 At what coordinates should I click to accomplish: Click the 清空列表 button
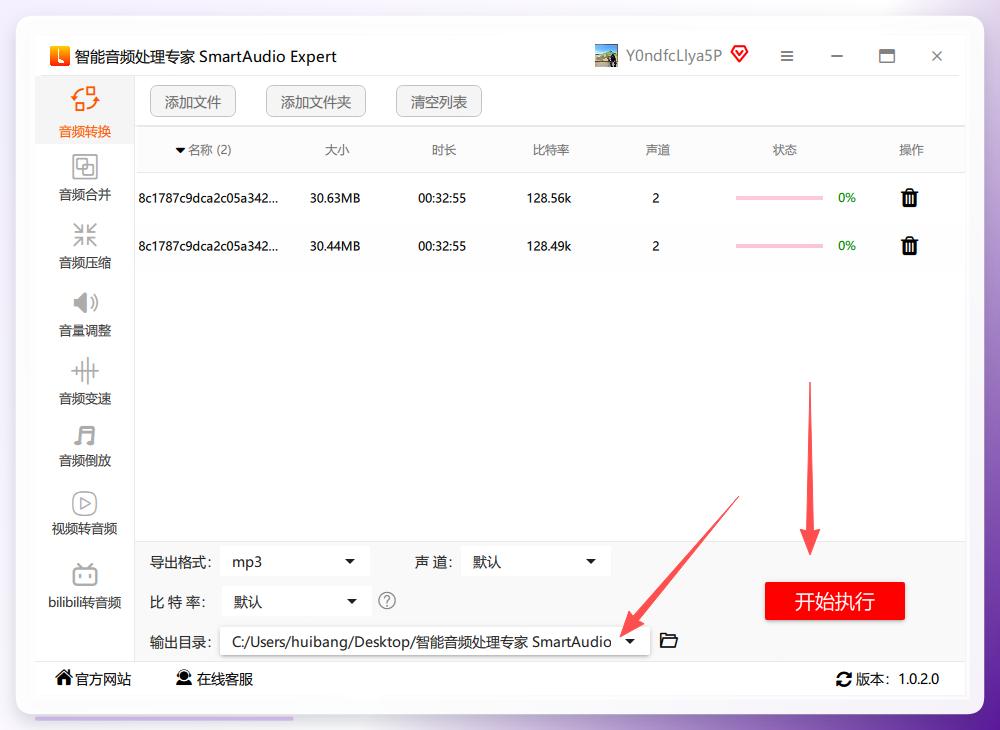(439, 101)
